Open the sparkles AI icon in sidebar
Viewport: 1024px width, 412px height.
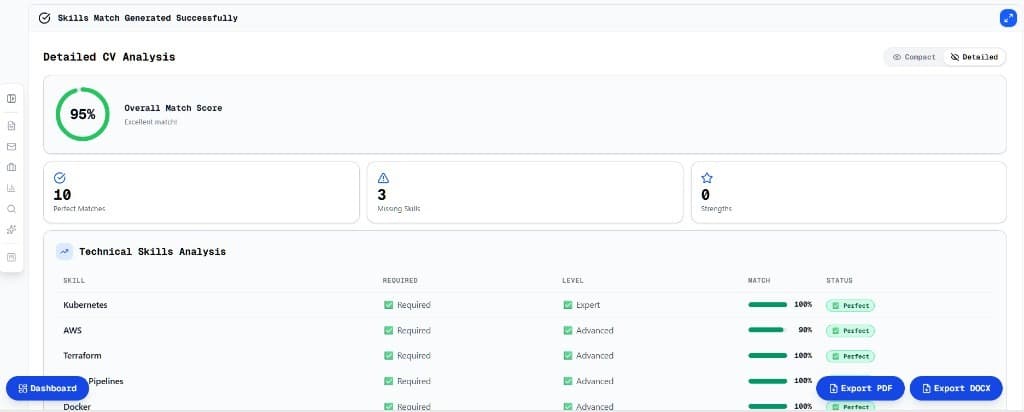(11, 230)
